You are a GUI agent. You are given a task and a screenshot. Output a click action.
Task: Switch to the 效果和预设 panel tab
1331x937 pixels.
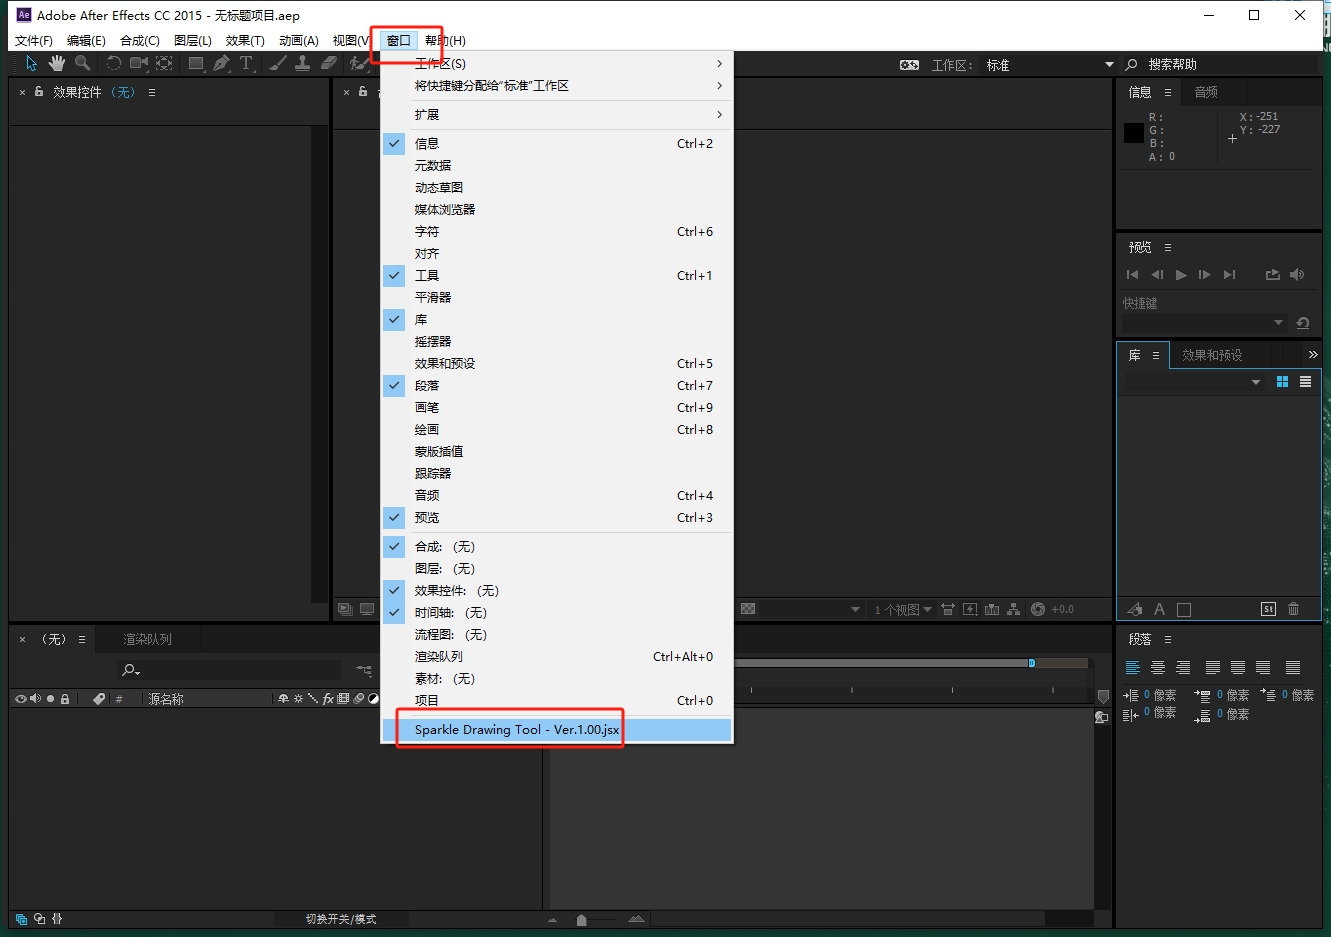(x=1212, y=355)
